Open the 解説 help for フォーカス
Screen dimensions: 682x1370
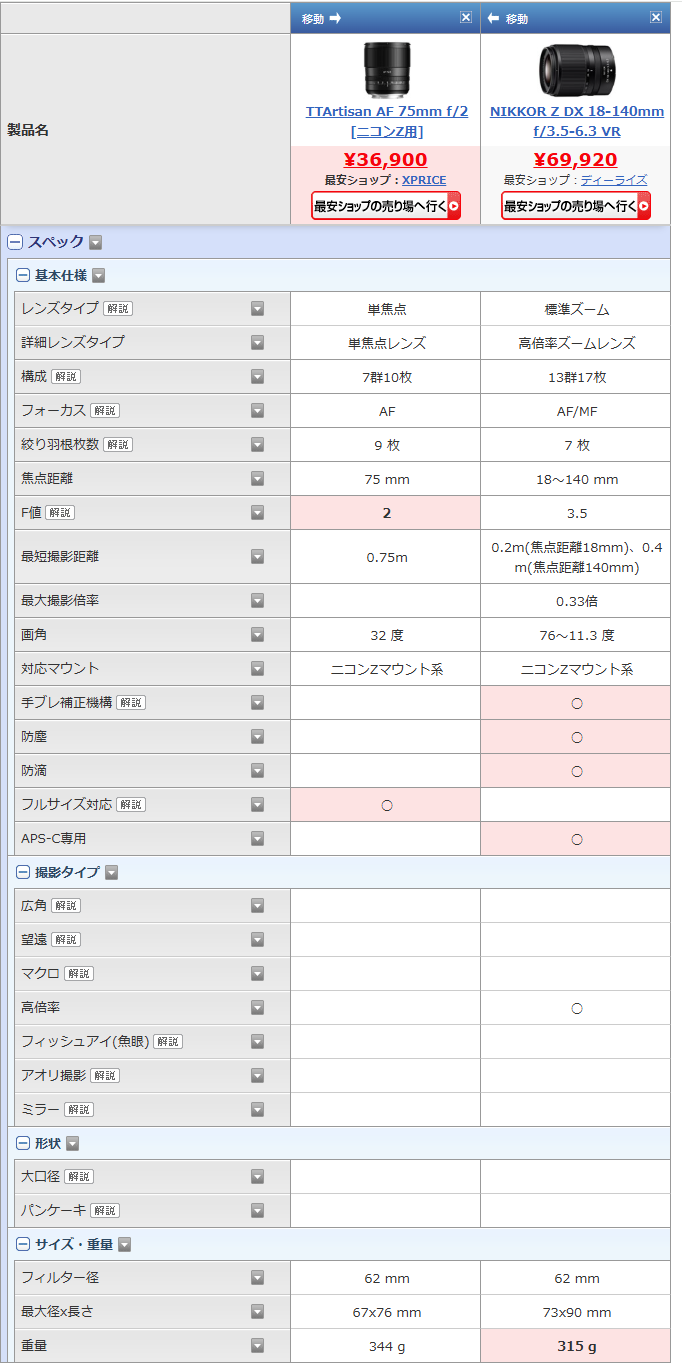point(104,411)
